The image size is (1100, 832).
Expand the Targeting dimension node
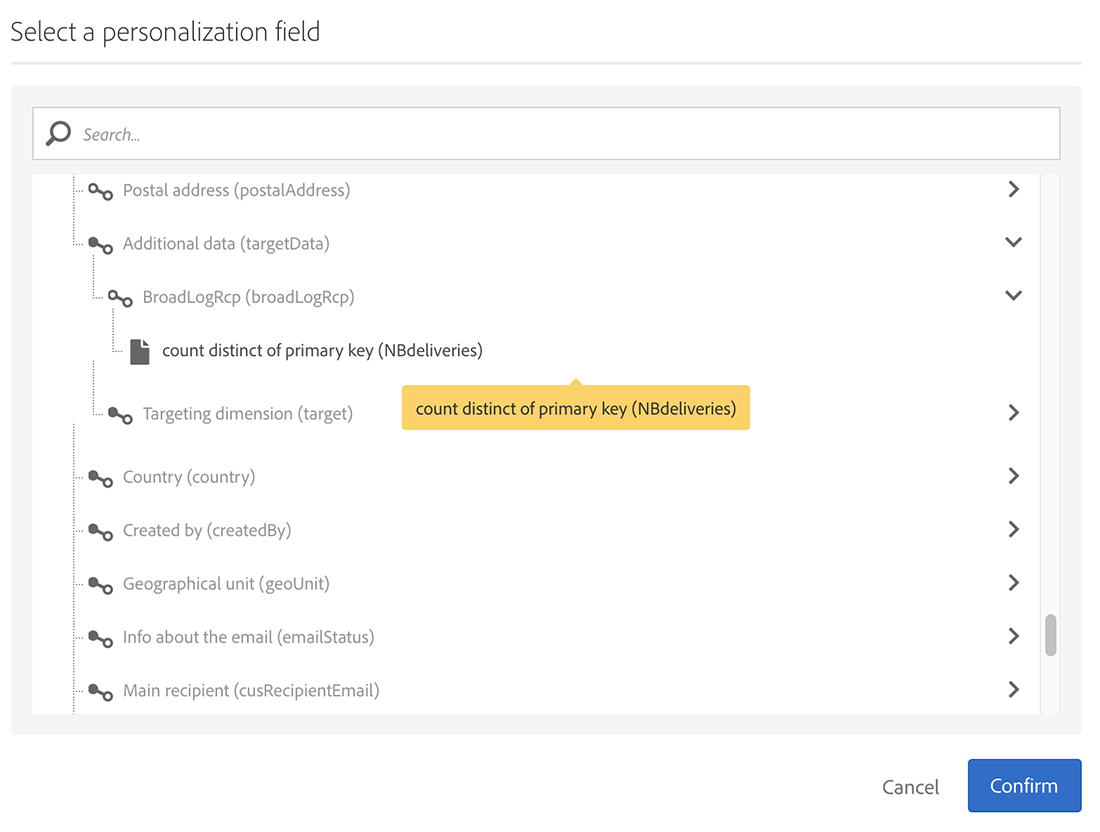[1013, 413]
